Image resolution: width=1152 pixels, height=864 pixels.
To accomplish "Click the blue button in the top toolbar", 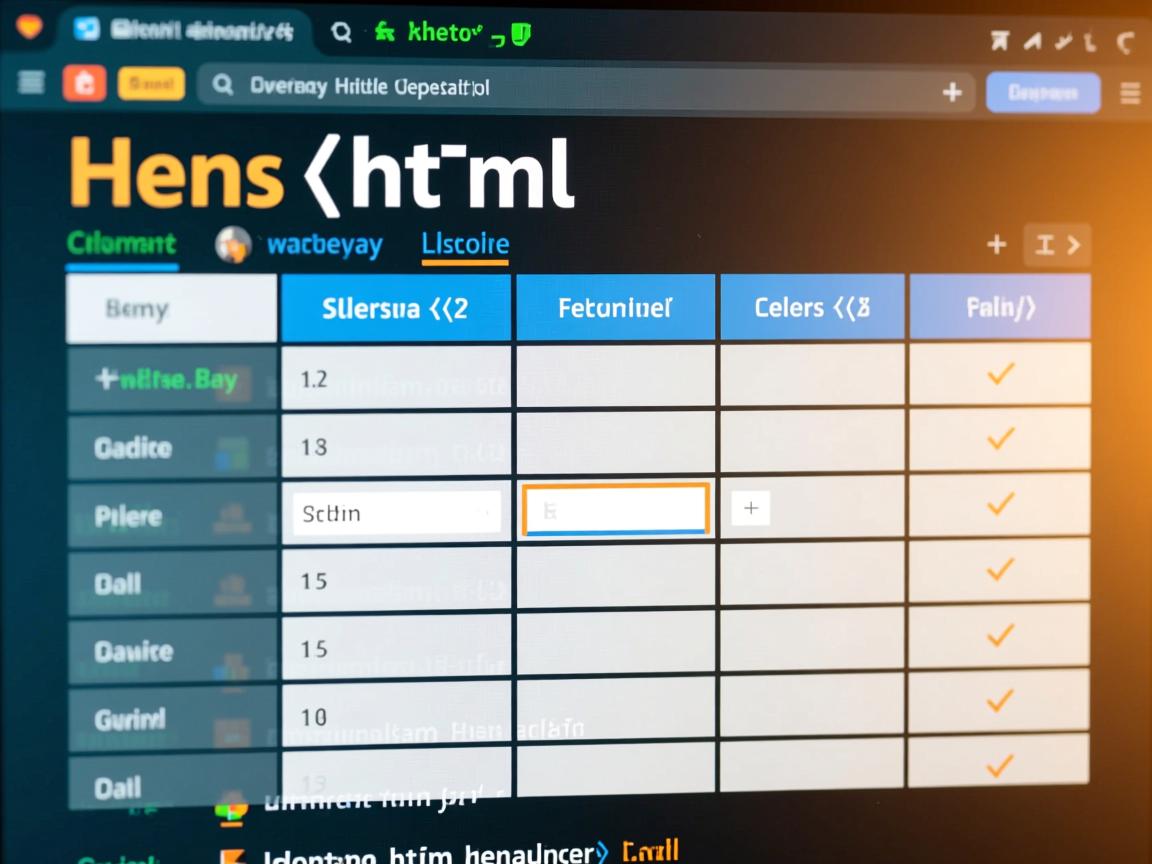I will point(1042,93).
